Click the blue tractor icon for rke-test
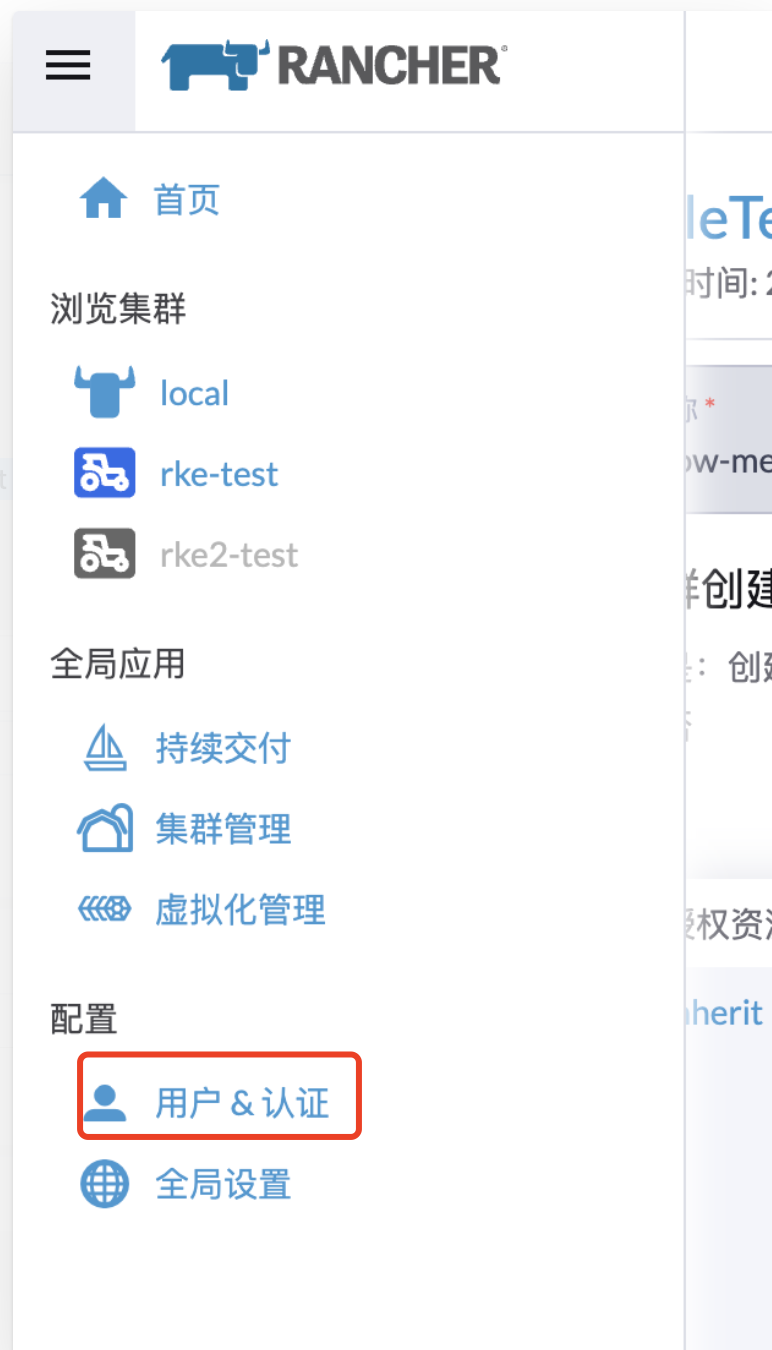The image size is (772, 1350). (x=104, y=473)
